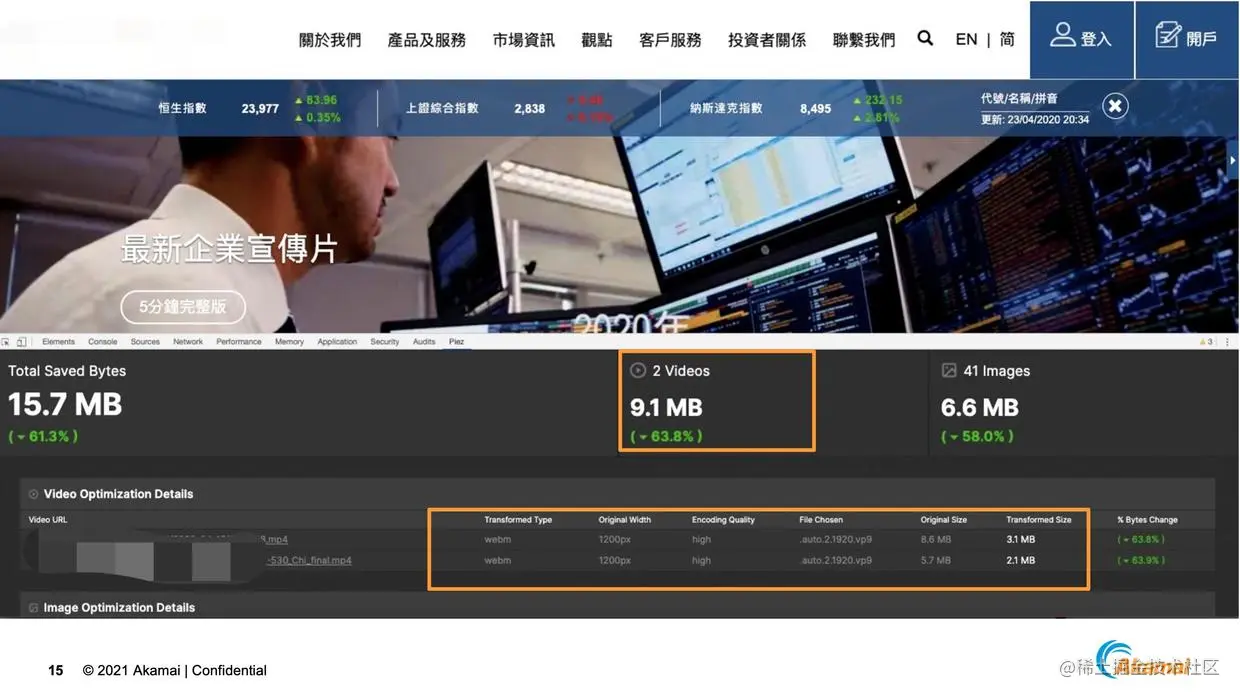The width and height of the screenshot is (1240, 698).
Task: Click the 5.7 MB original size cell
Action: click(936, 561)
